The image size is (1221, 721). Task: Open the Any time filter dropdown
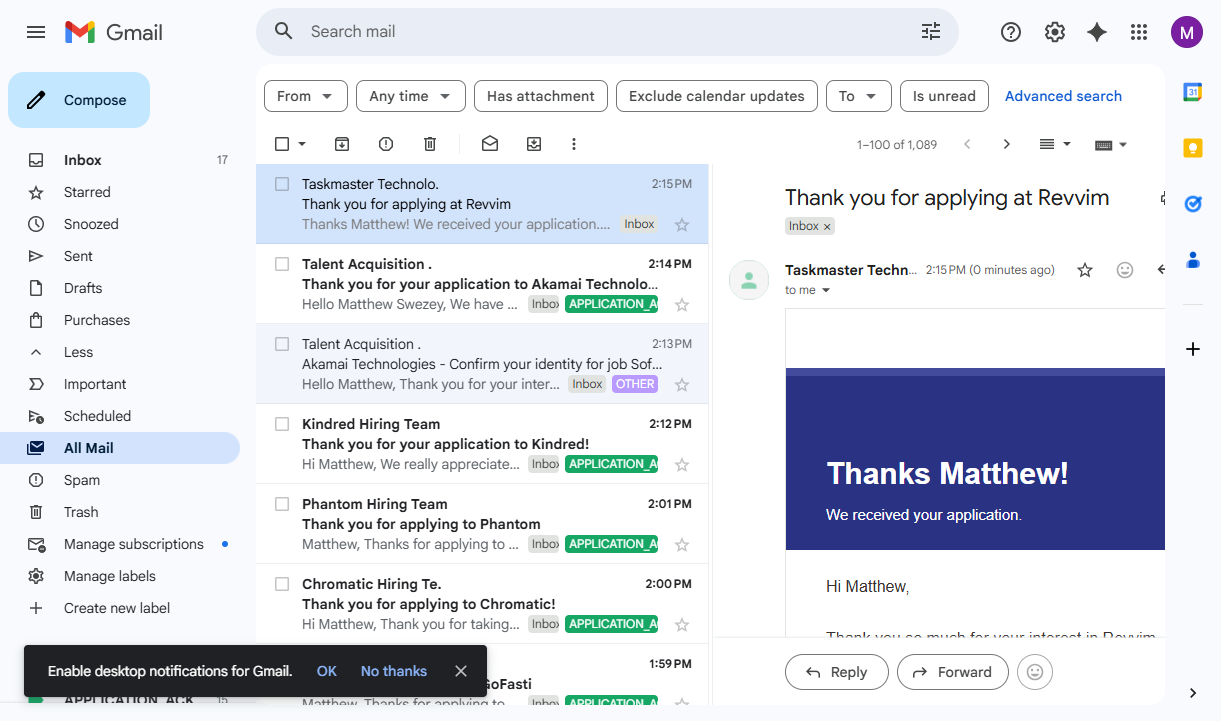coord(410,96)
